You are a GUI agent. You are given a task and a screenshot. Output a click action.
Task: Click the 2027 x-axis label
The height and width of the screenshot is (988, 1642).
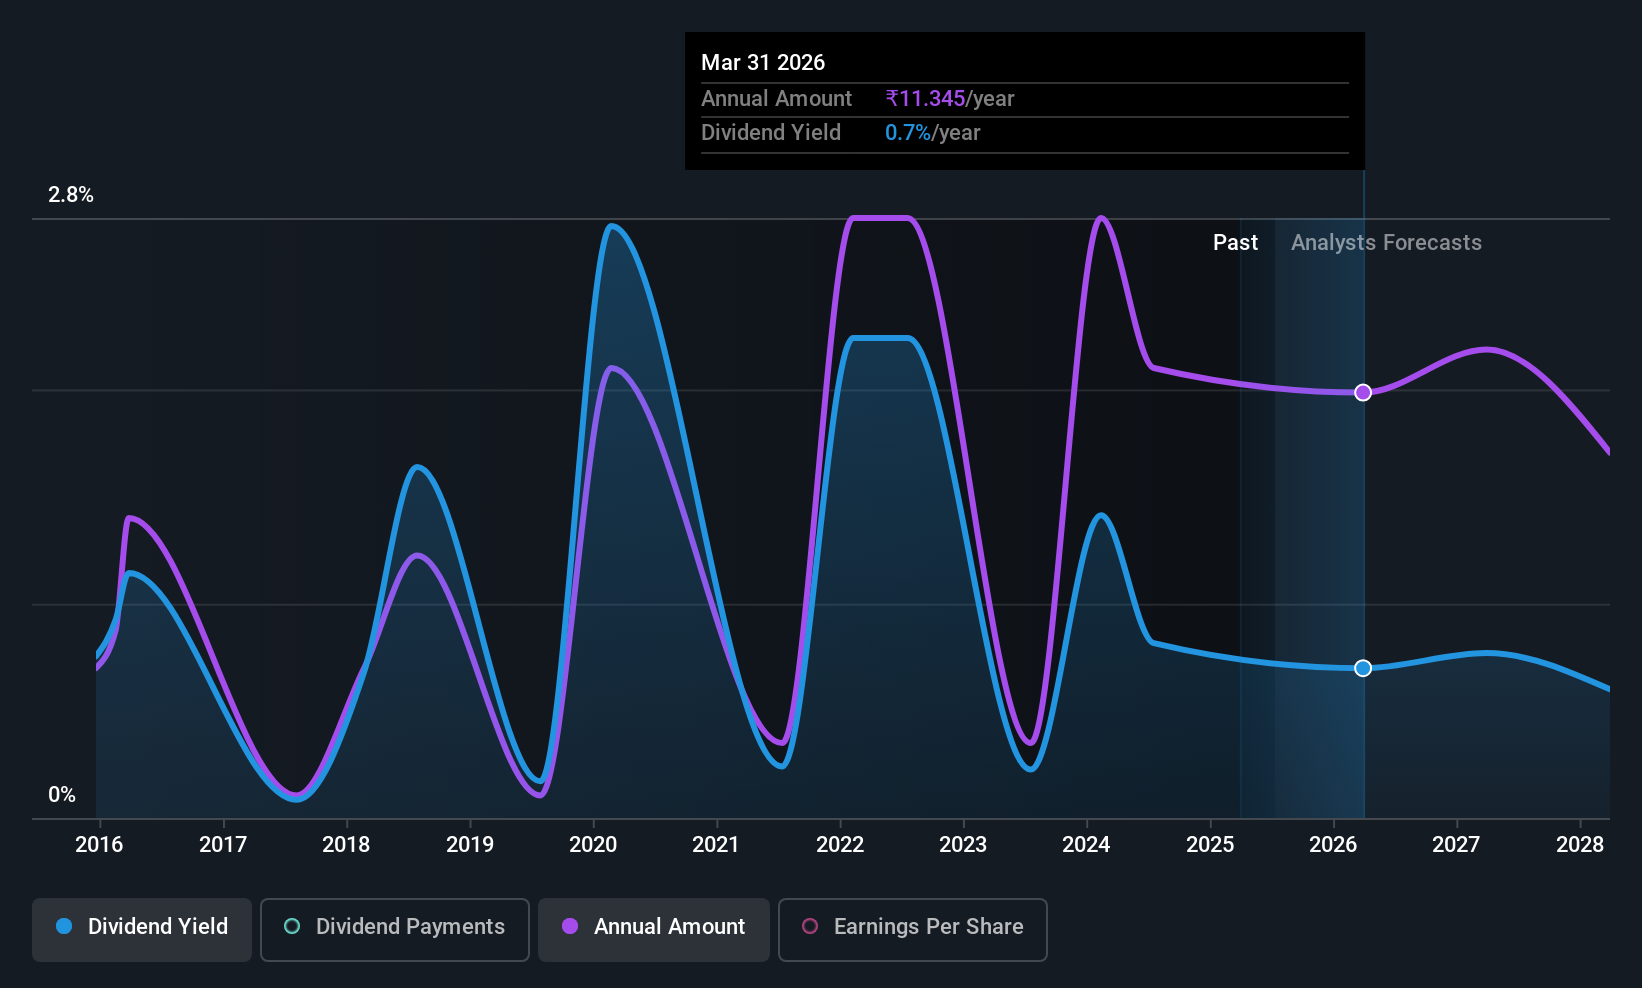[x=1456, y=845]
